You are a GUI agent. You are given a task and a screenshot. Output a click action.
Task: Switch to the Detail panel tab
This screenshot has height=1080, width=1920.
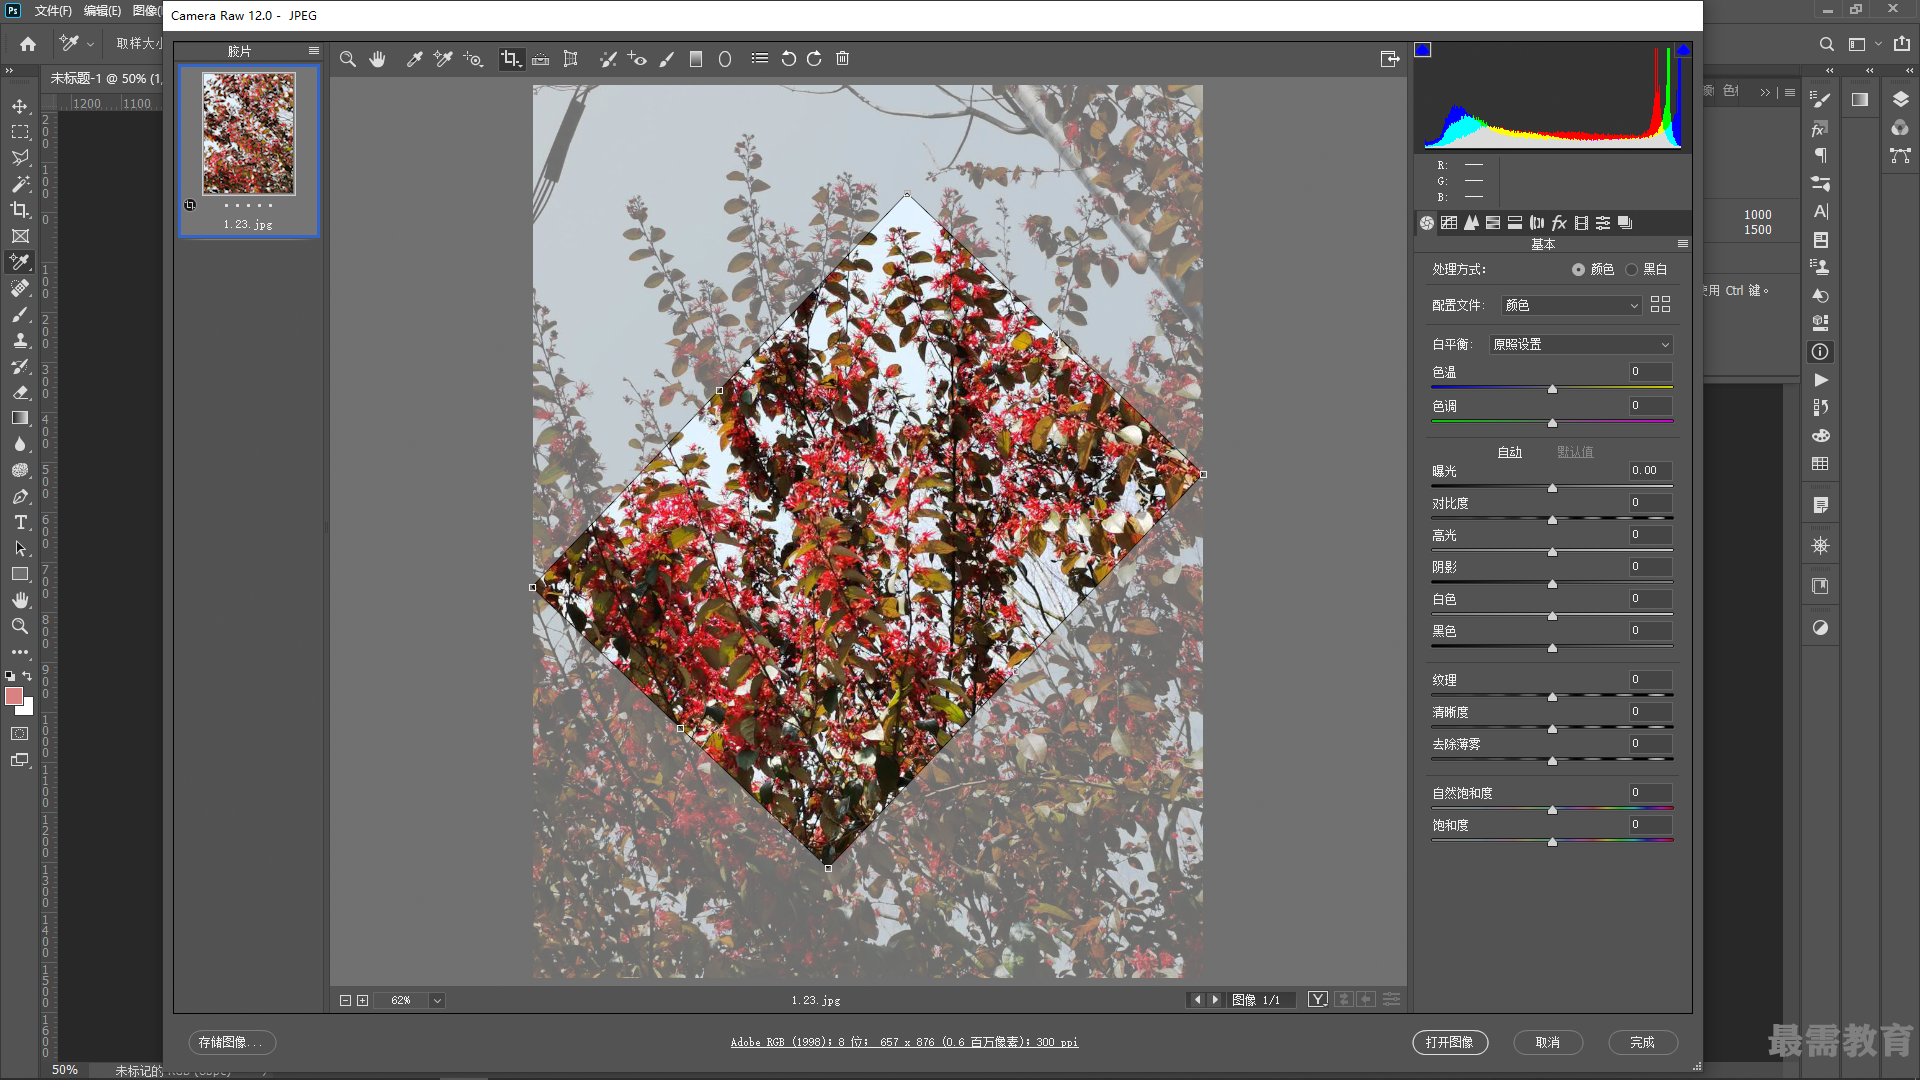1471,223
